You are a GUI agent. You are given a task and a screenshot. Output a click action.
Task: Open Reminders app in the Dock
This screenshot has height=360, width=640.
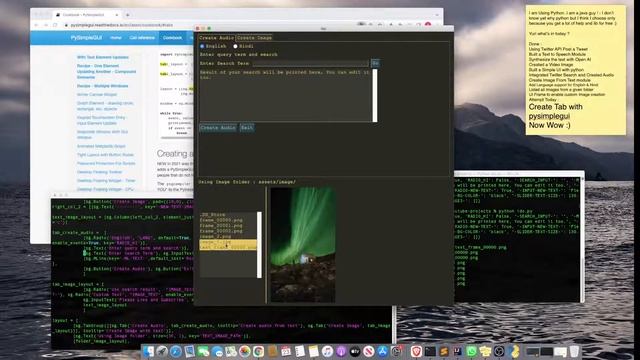click(x=300, y=351)
